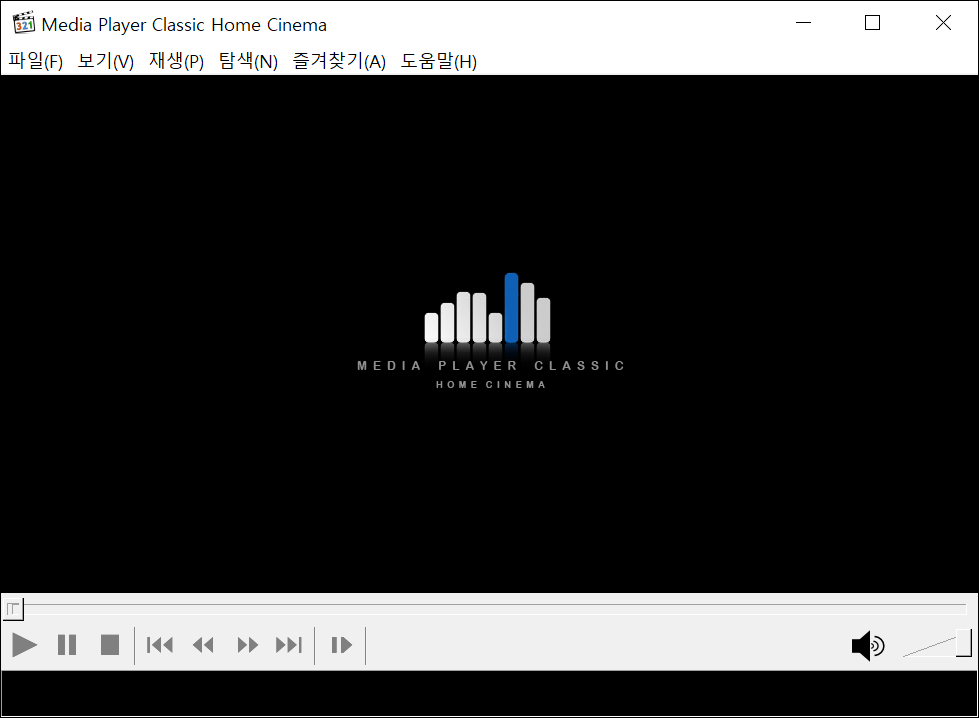Skip to the next file
Viewport: 979px width, 718px height.
pos(289,645)
